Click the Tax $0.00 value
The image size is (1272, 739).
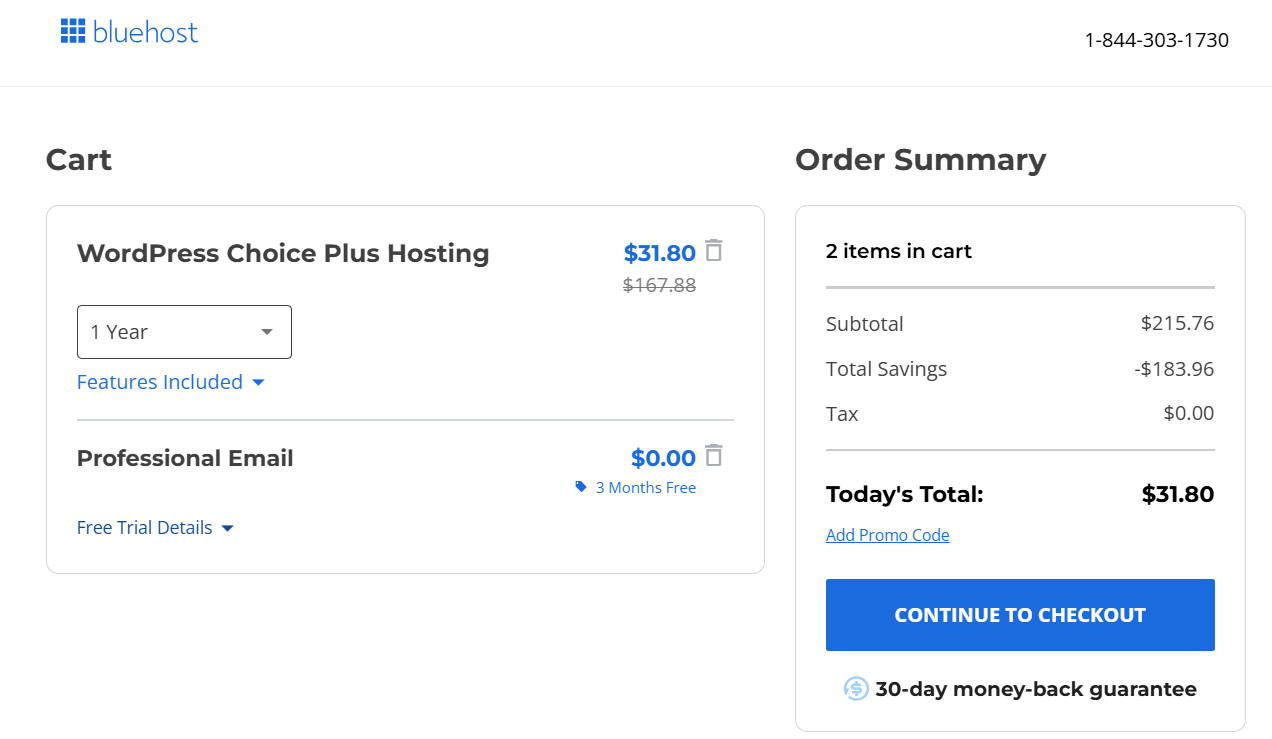[1189, 414]
